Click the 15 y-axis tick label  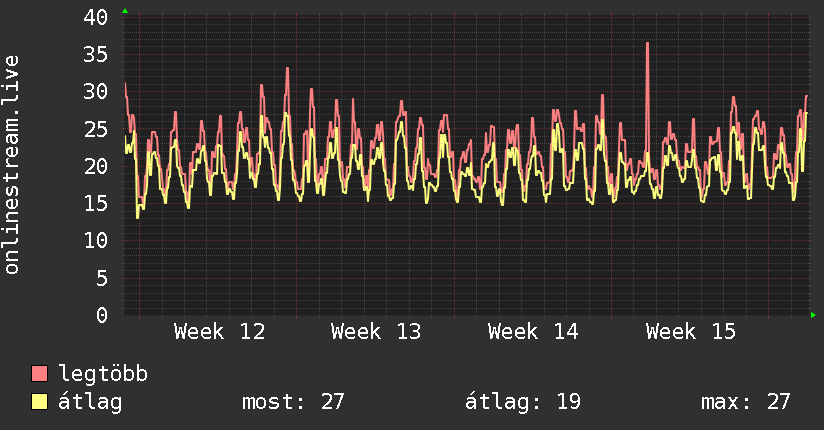coord(96,204)
